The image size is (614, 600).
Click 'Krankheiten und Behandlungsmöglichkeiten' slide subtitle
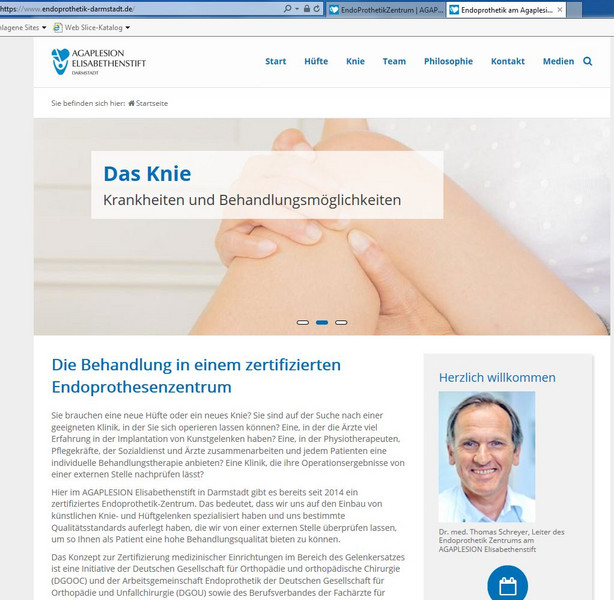coord(252,200)
